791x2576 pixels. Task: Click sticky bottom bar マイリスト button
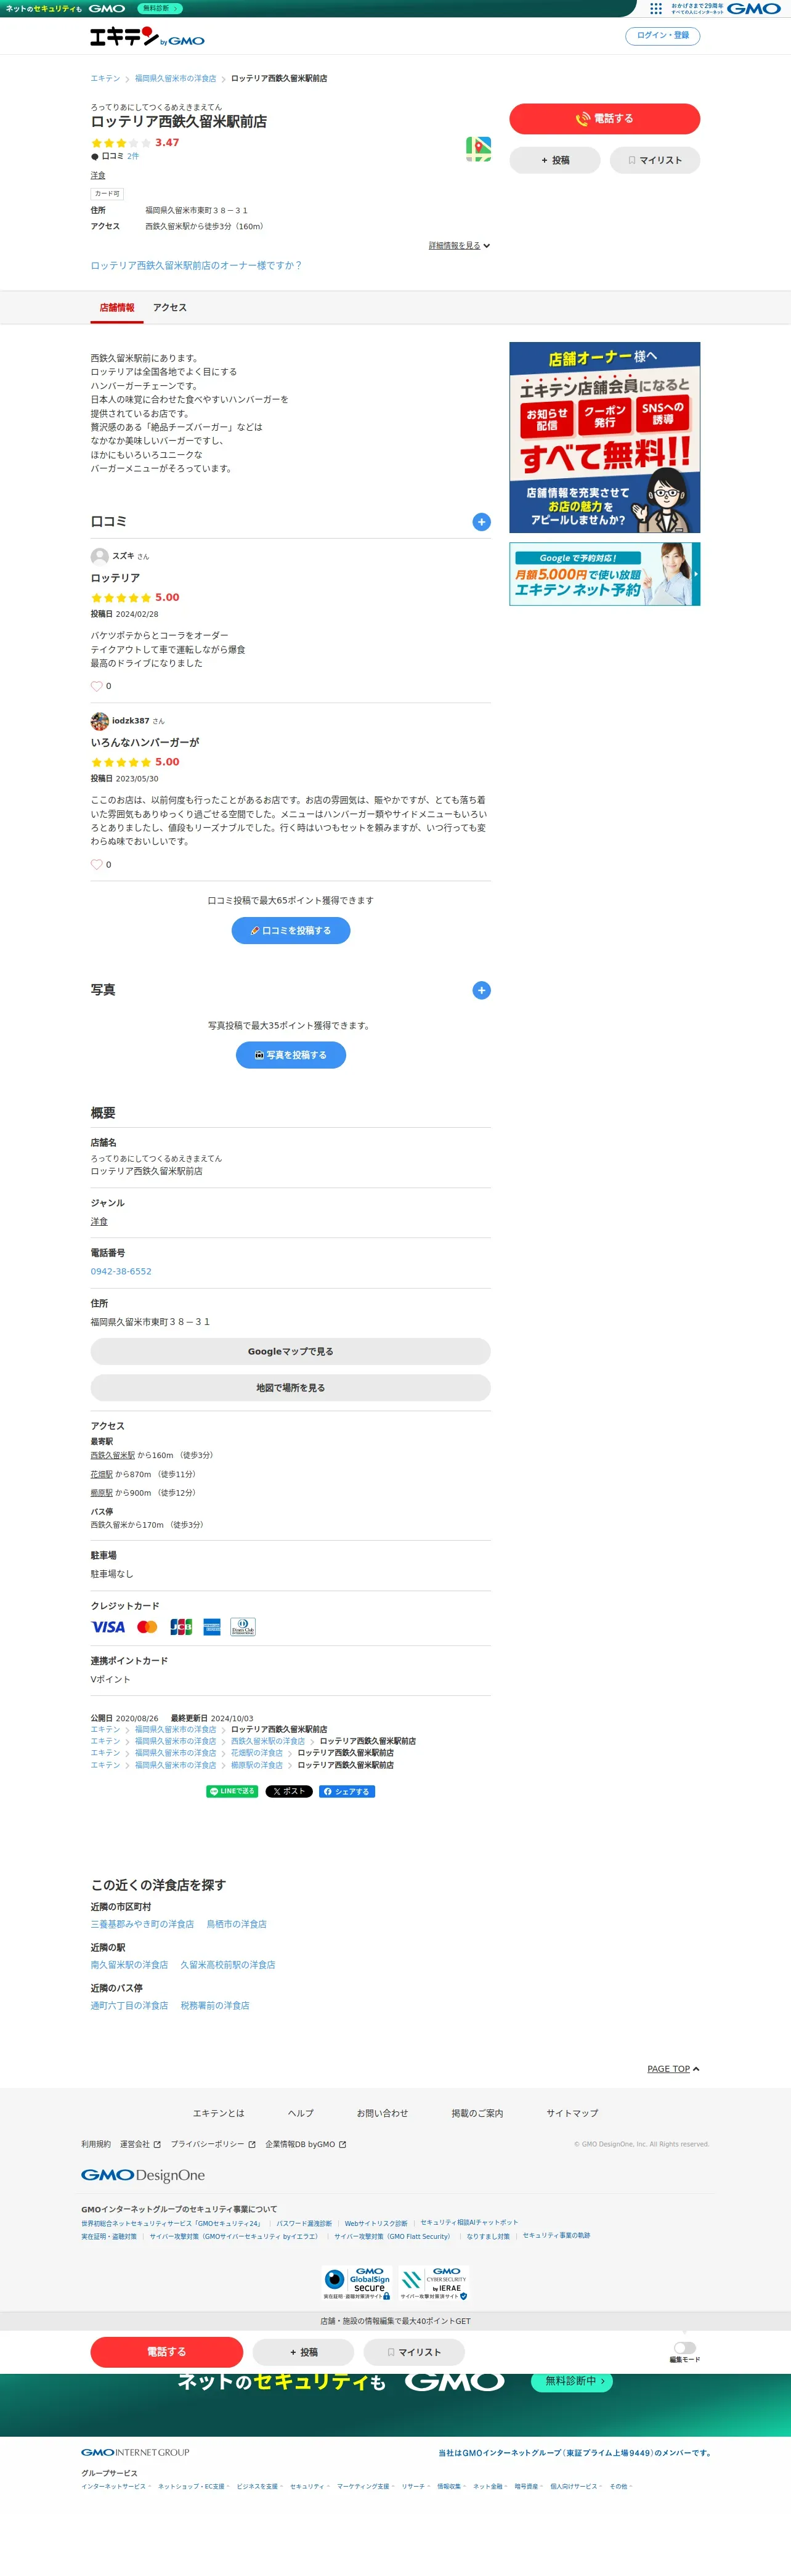point(414,2352)
